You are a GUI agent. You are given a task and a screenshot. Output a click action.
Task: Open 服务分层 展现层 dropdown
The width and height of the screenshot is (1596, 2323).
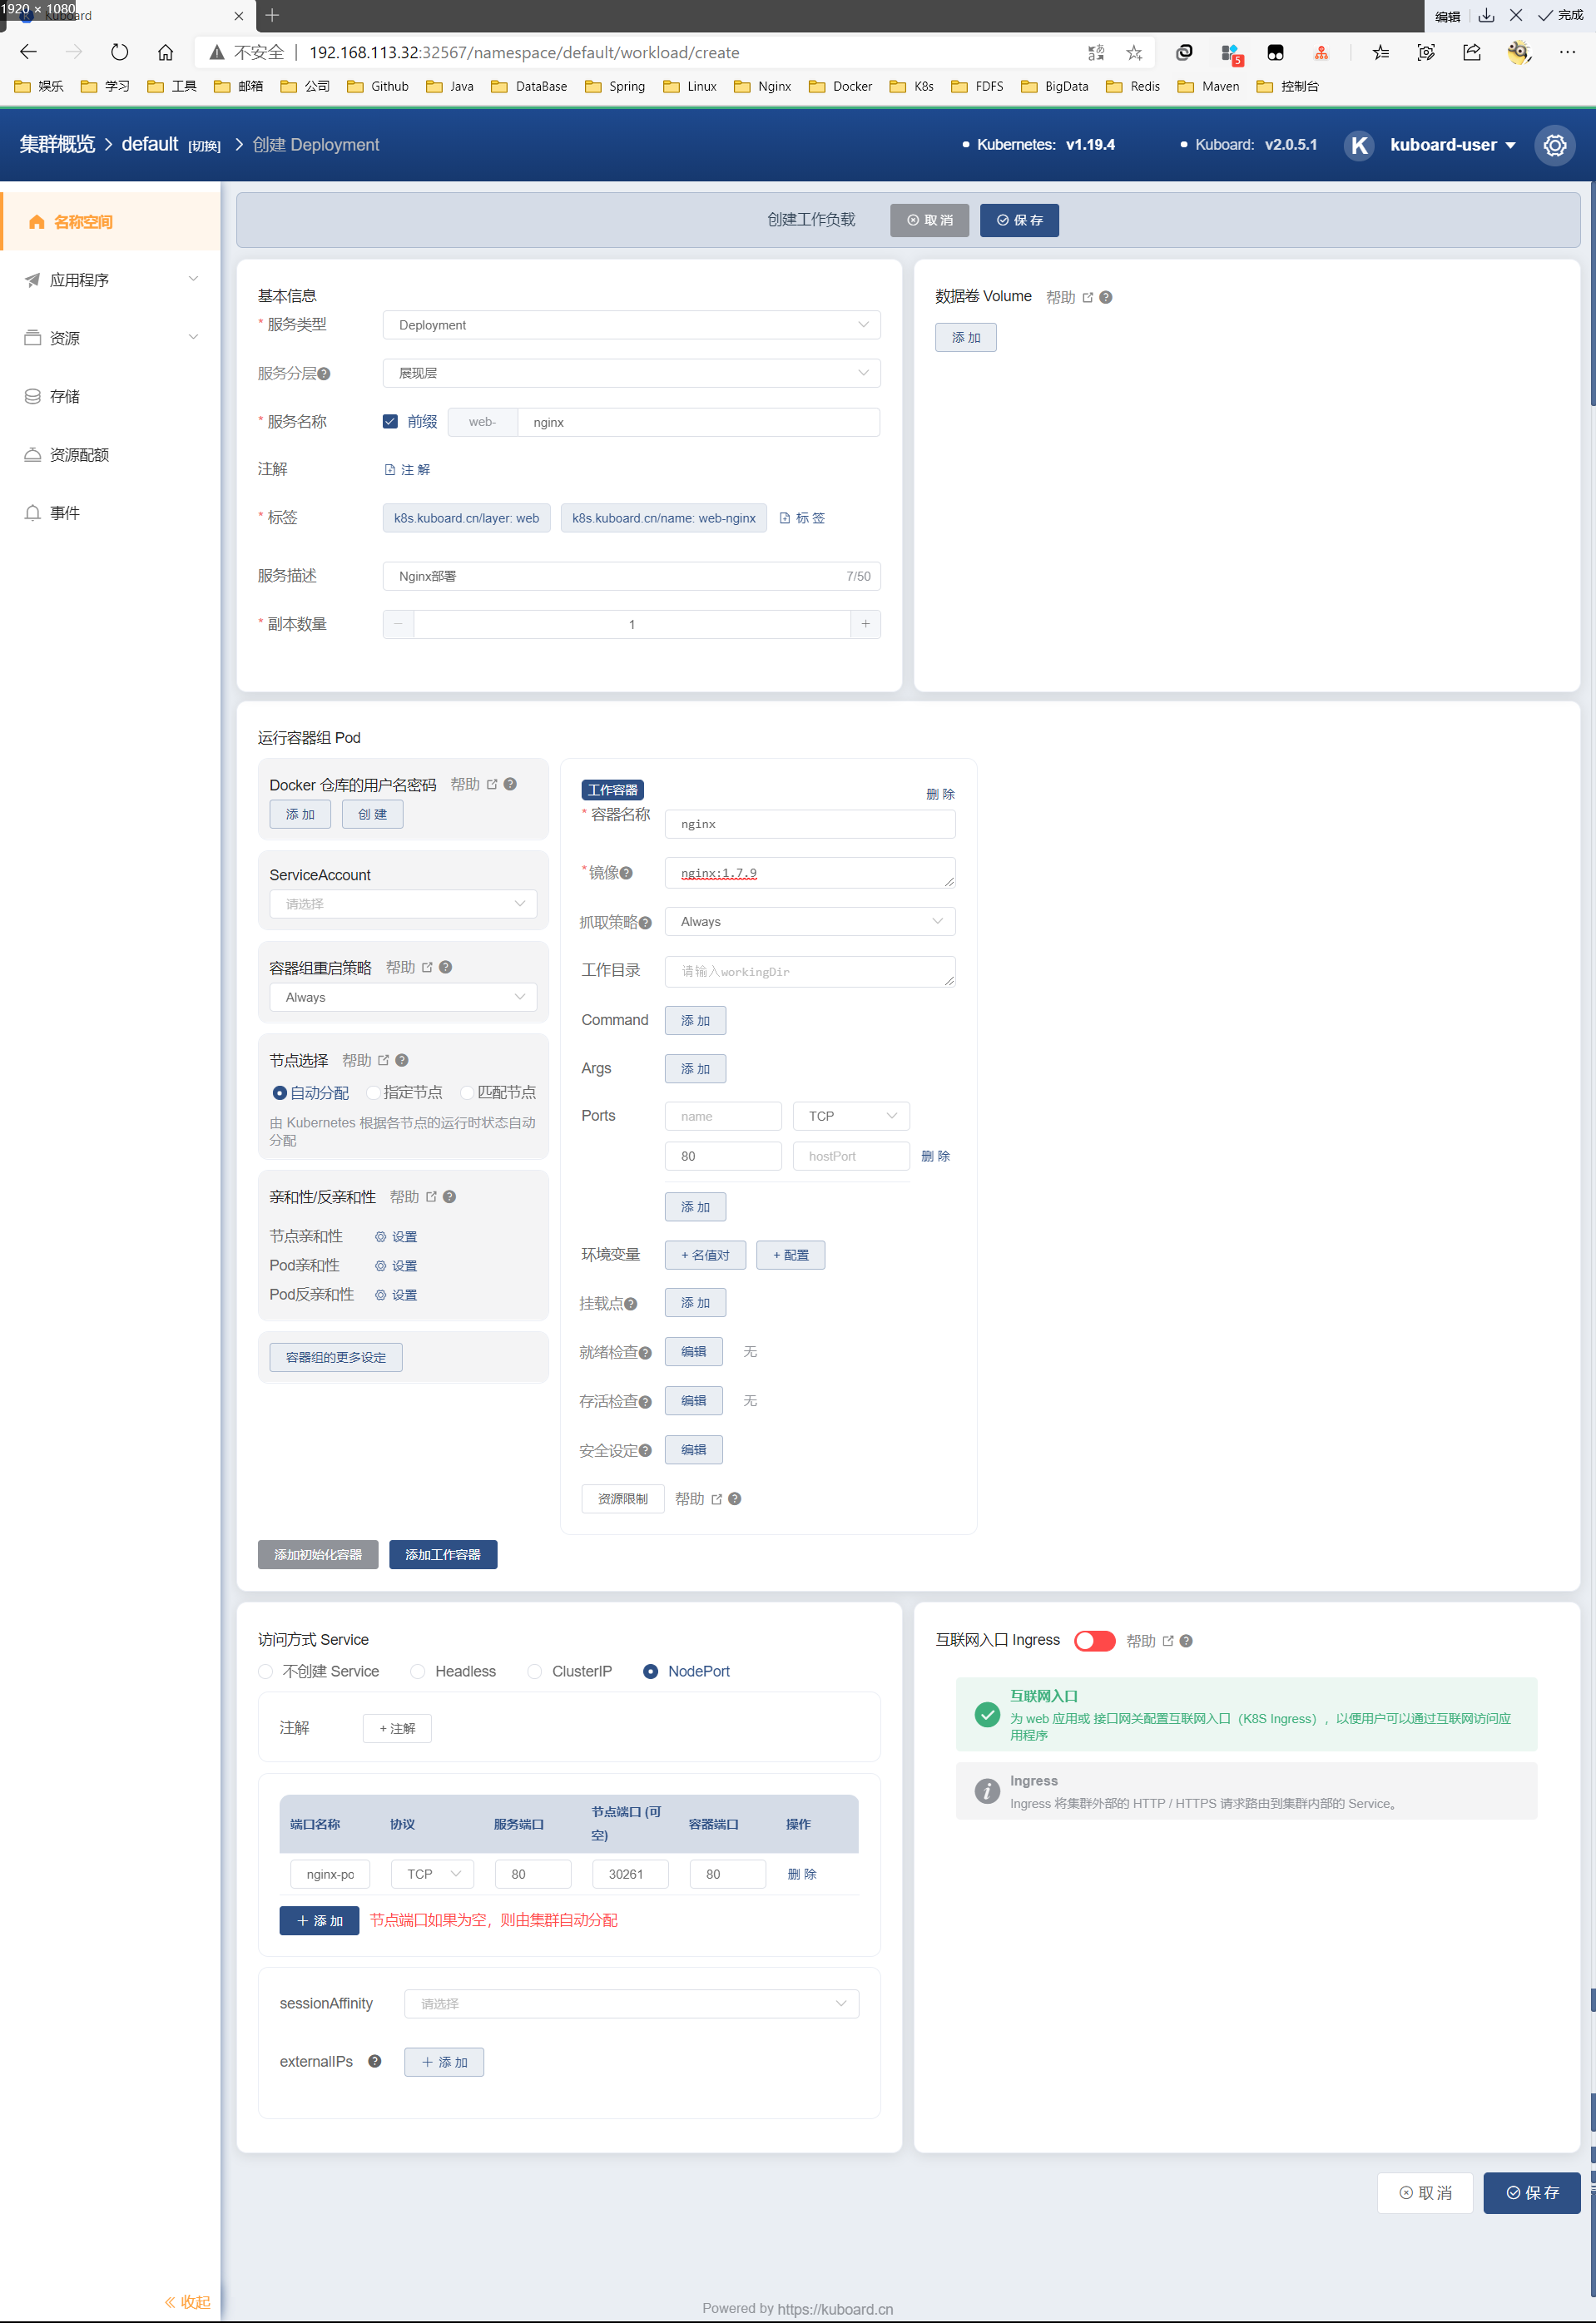(x=631, y=373)
